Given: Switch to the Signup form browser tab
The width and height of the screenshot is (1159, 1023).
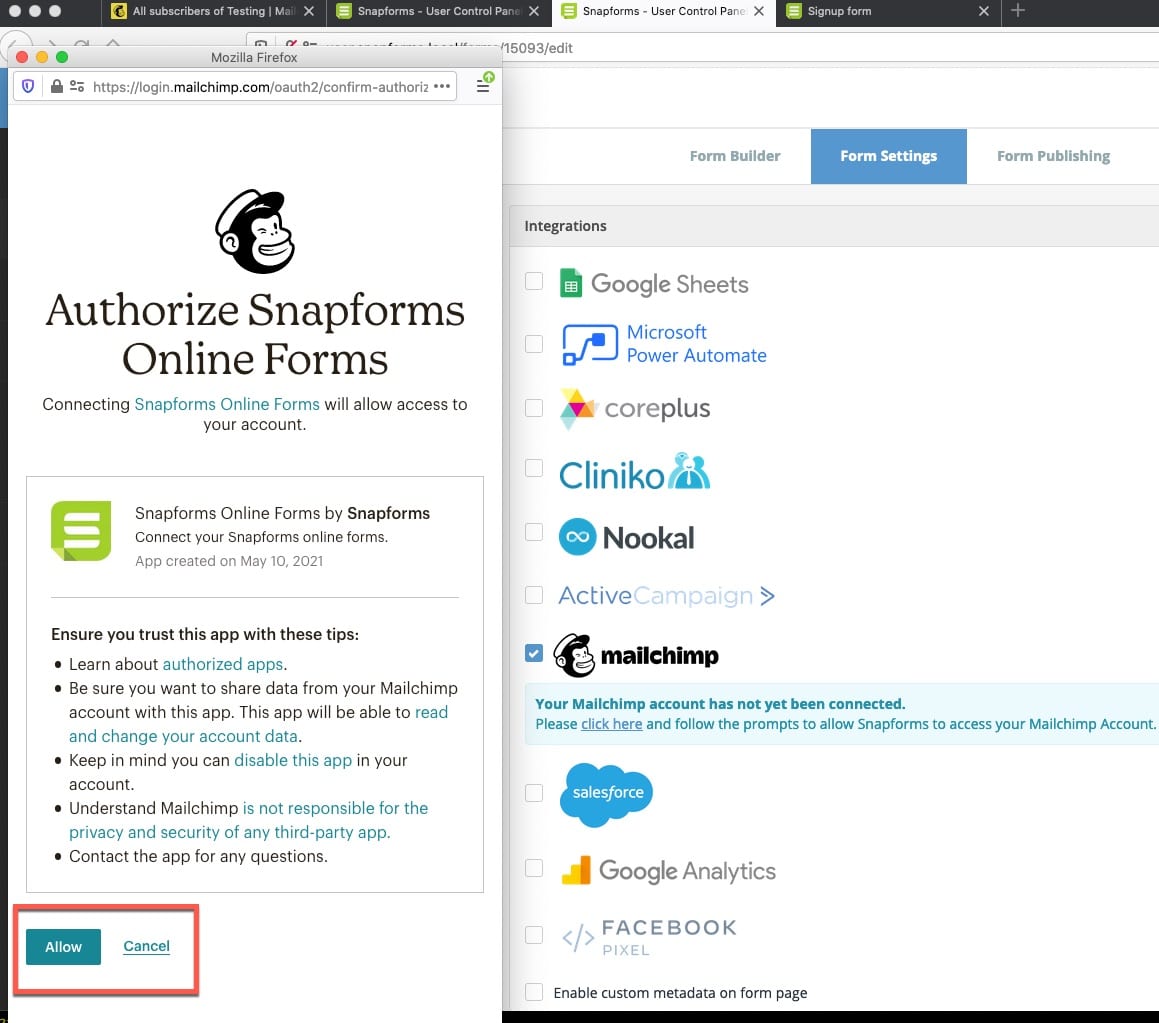Looking at the screenshot, I should pyautogui.click(x=887, y=11).
